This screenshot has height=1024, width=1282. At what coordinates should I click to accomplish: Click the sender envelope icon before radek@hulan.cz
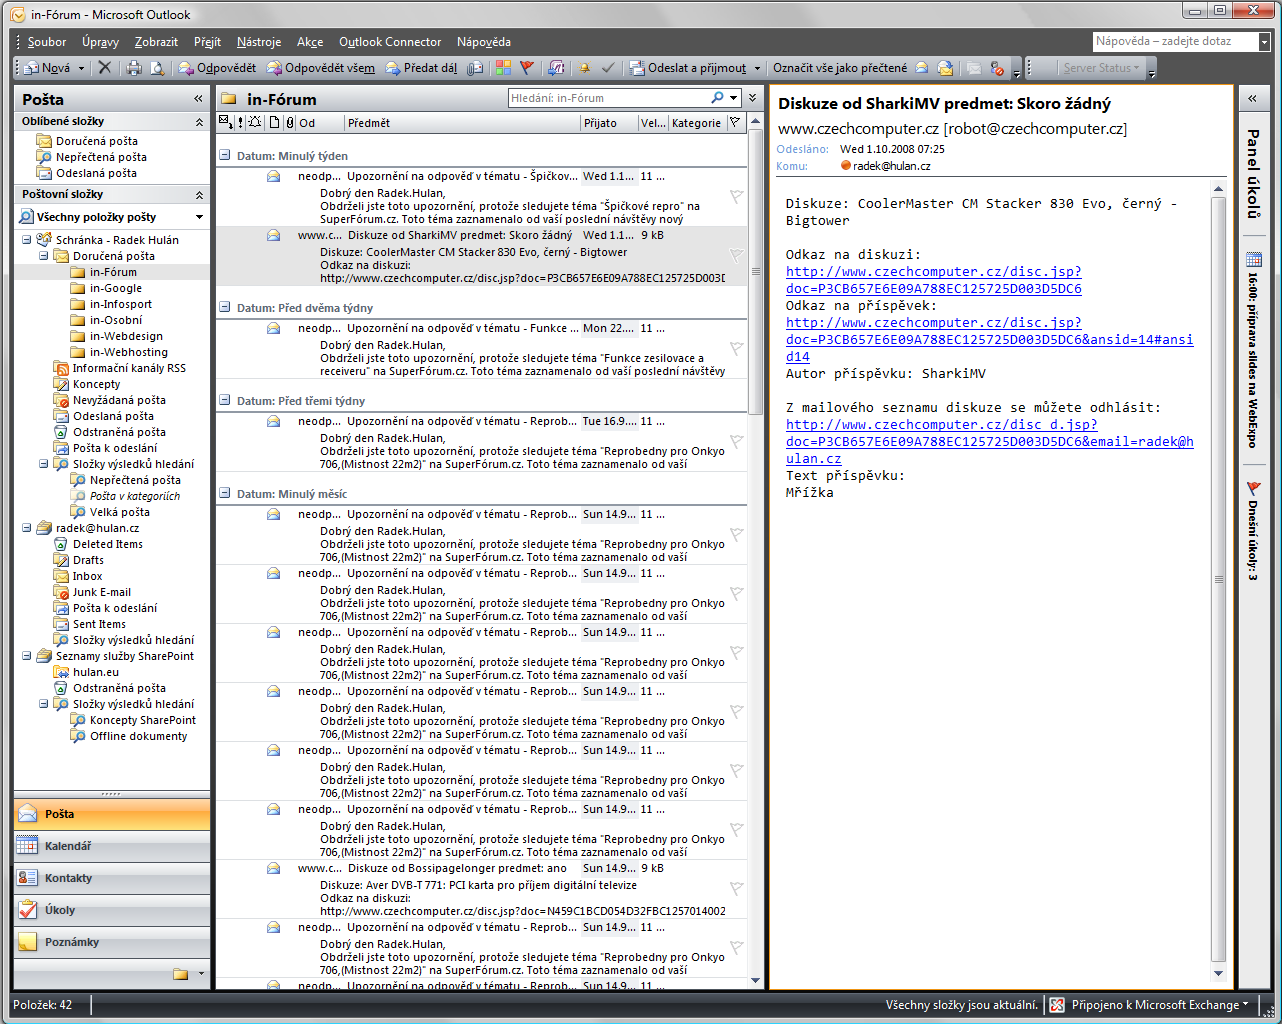[846, 166]
